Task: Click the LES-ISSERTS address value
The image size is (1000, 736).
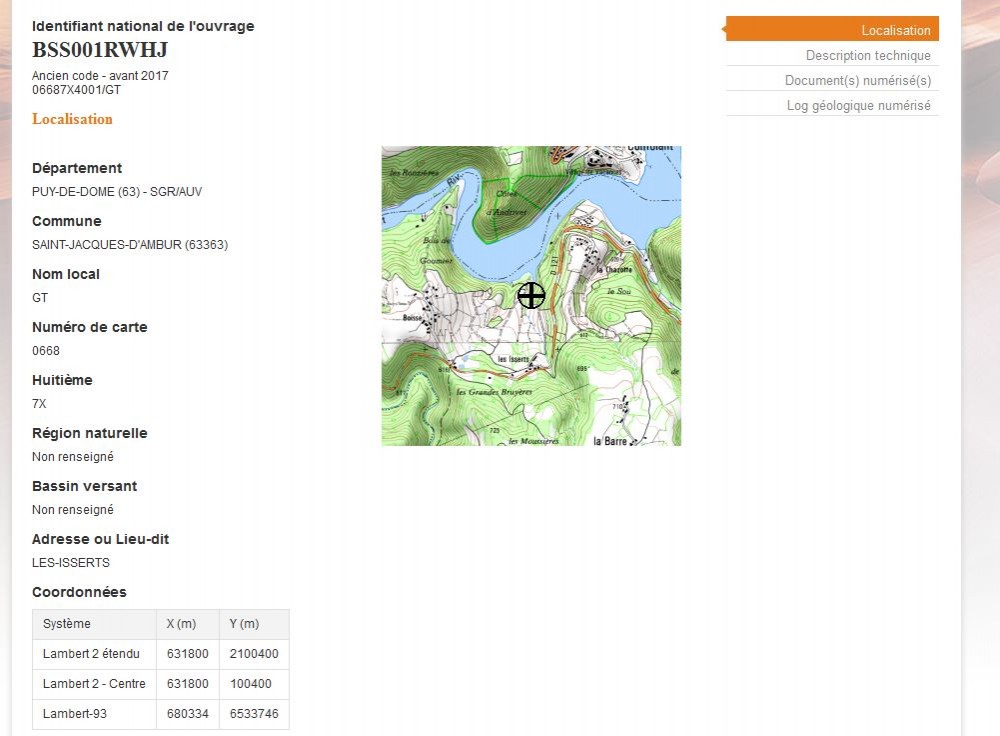Action: [x=71, y=563]
